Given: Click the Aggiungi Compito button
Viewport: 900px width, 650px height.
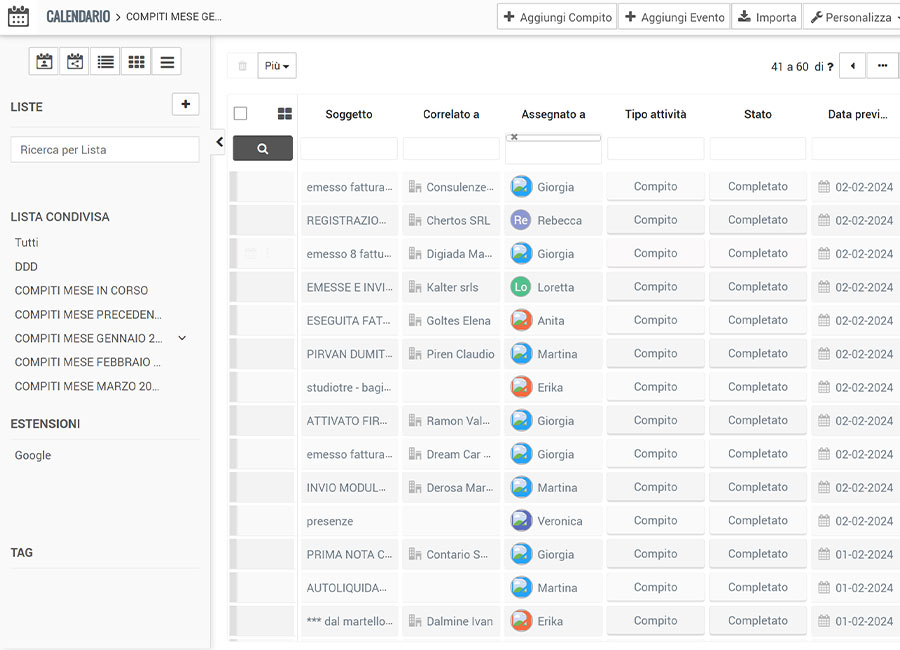Looking at the screenshot, I should click(557, 17).
